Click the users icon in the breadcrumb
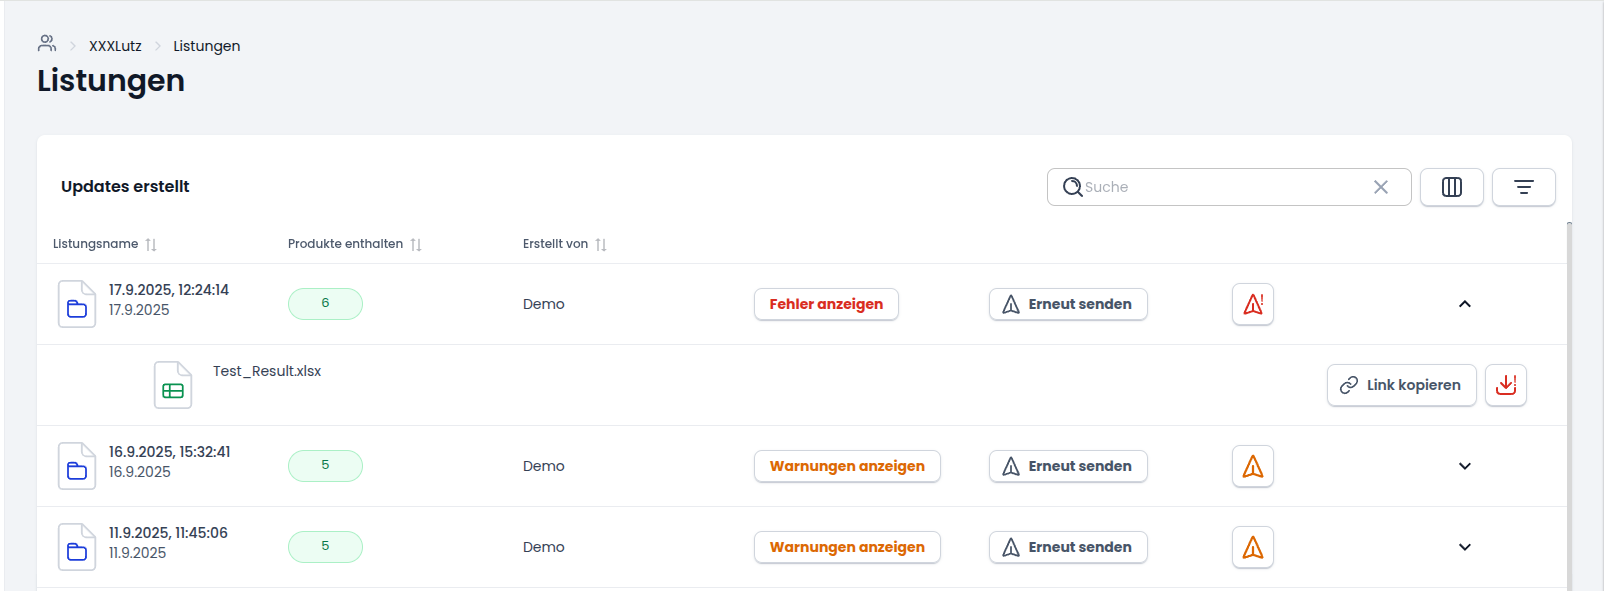The height and width of the screenshot is (591, 1604). tap(46, 44)
